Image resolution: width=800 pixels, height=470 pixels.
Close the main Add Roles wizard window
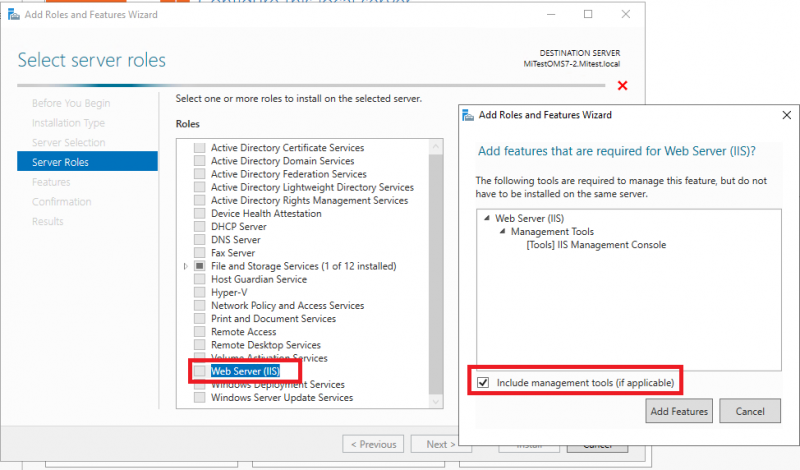pyautogui.click(x=626, y=14)
